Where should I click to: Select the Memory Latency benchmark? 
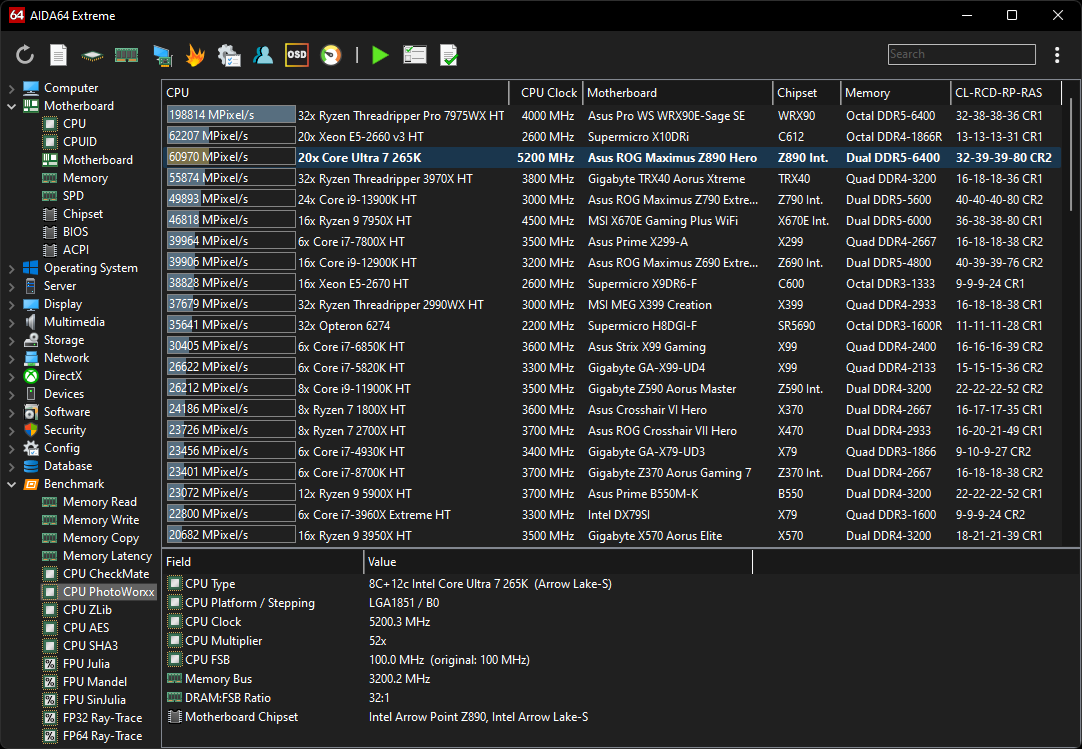click(x=107, y=556)
